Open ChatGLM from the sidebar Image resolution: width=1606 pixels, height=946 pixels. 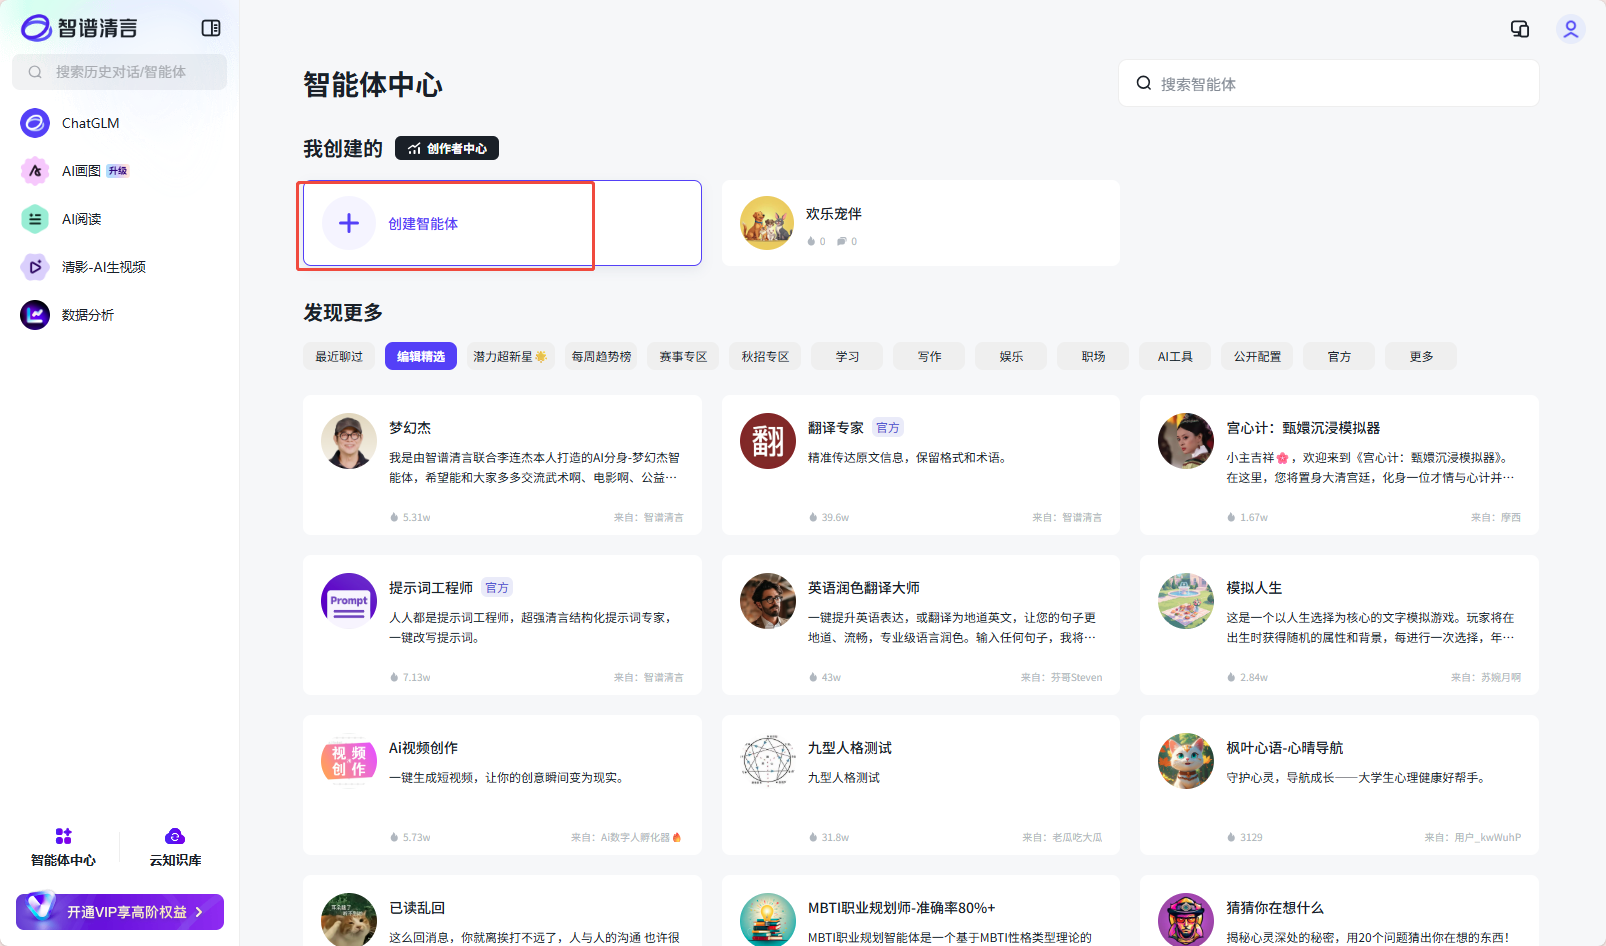click(x=90, y=123)
